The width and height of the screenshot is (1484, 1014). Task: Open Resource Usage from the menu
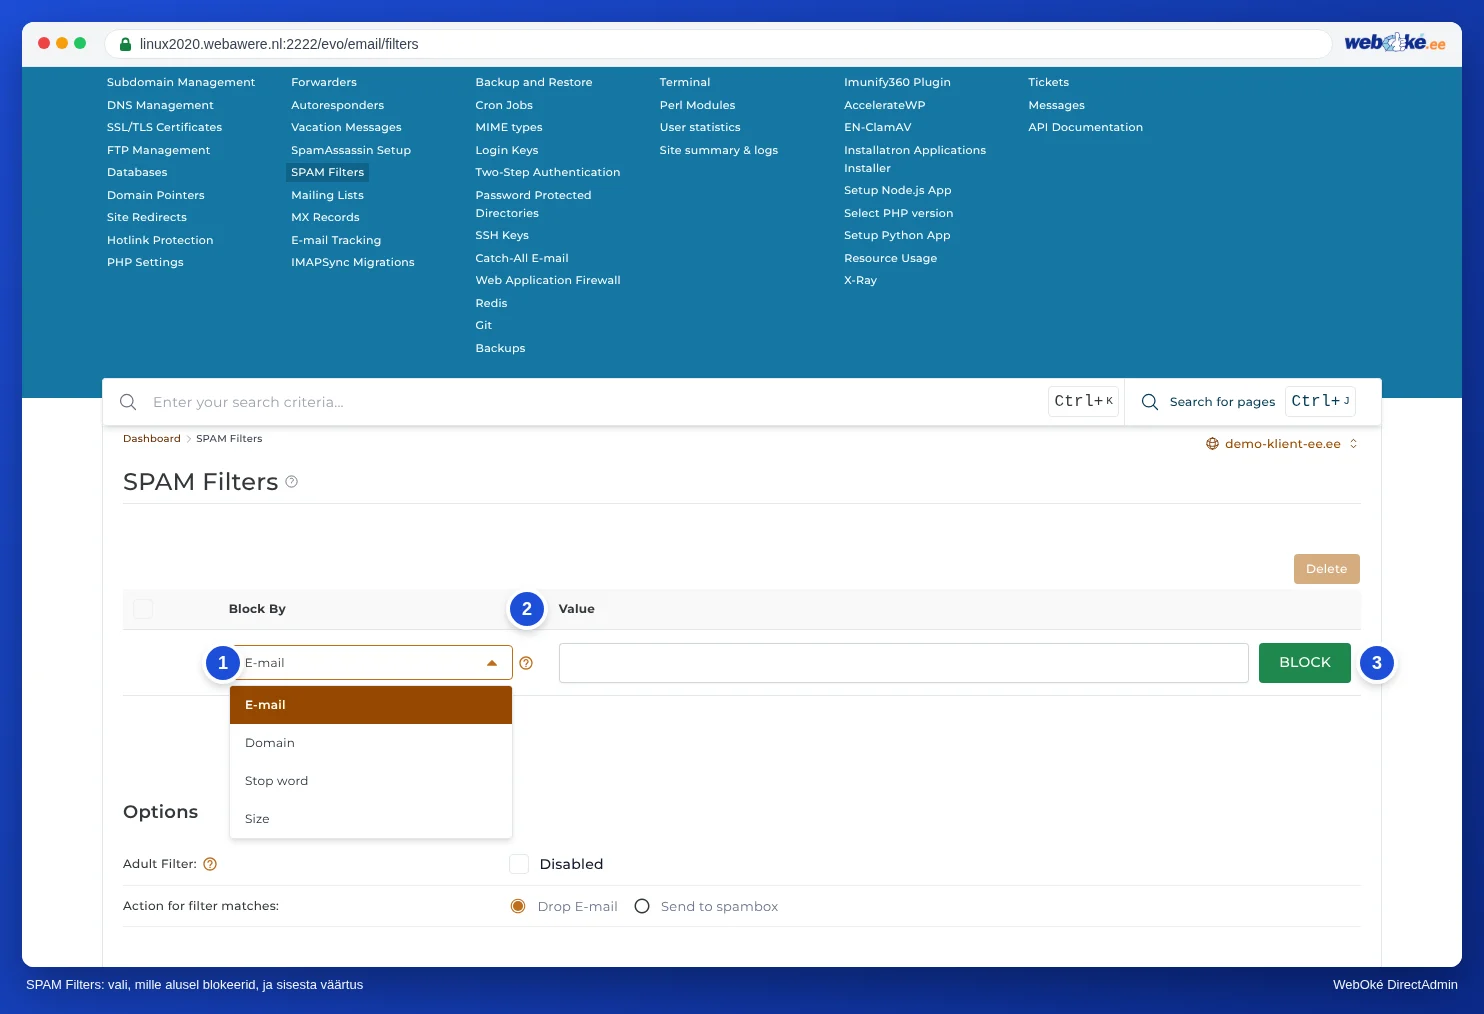coord(890,258)
